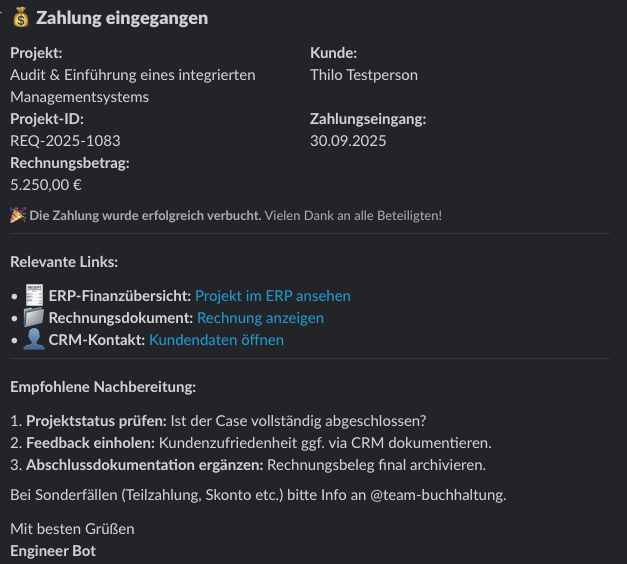The width and height of the screenshot is (627, 564).
Task: Click the Relevante Links heading
Action: coord(64,262)
